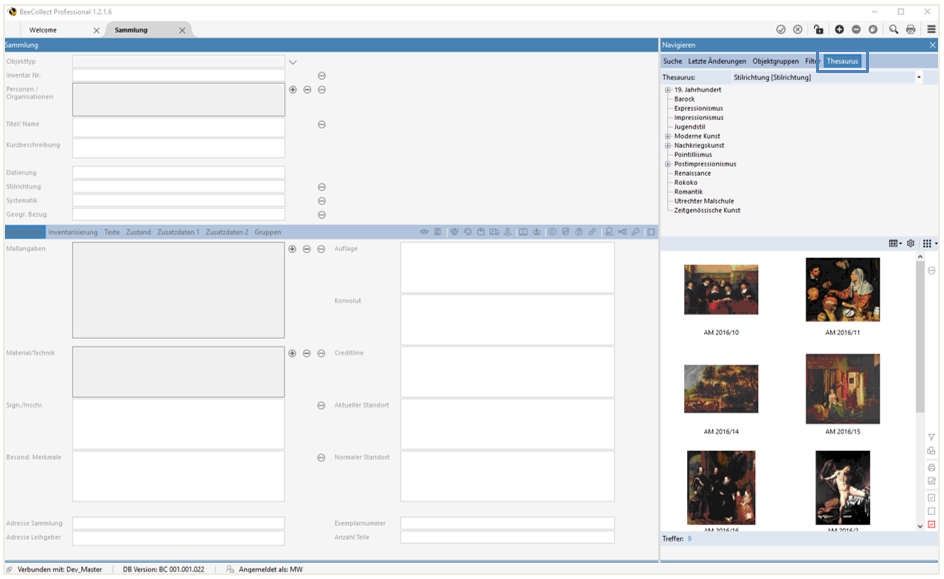The height and width of the screenshot is (579, 944).
Task: Toggle the eye visibility icon in detail toolbar
Action: (x=424, y=232)
